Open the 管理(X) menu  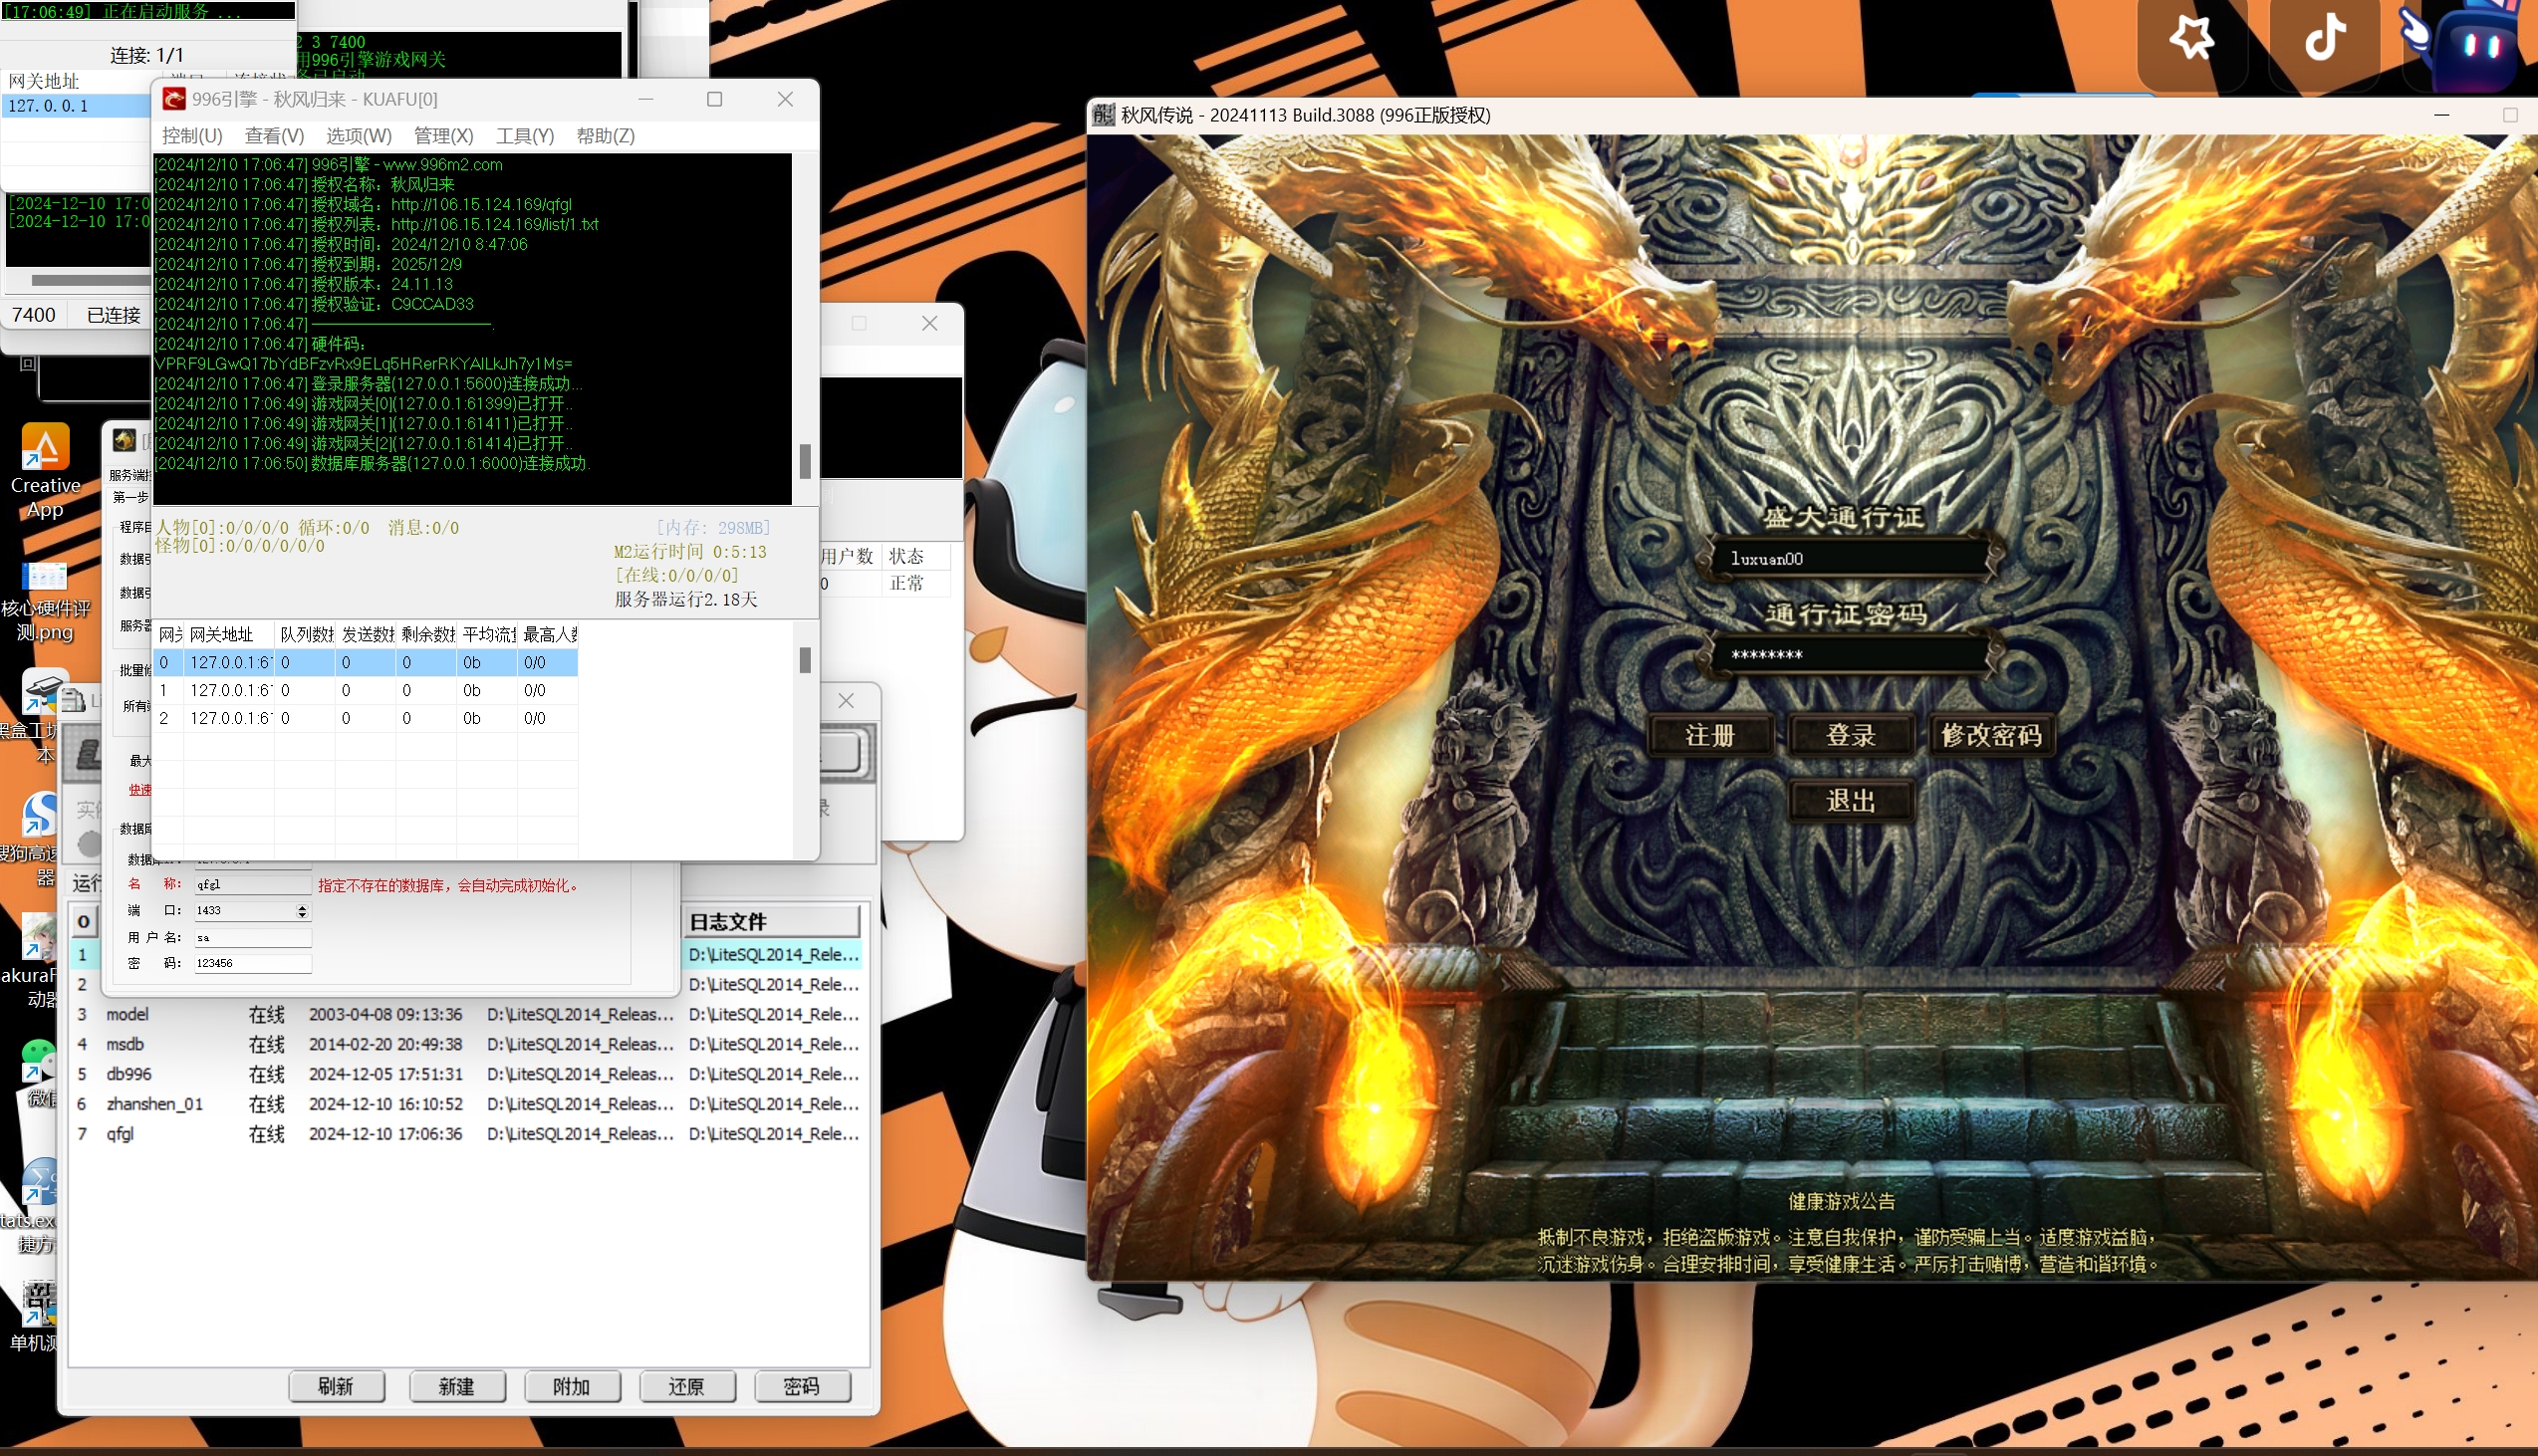point(444,136)
